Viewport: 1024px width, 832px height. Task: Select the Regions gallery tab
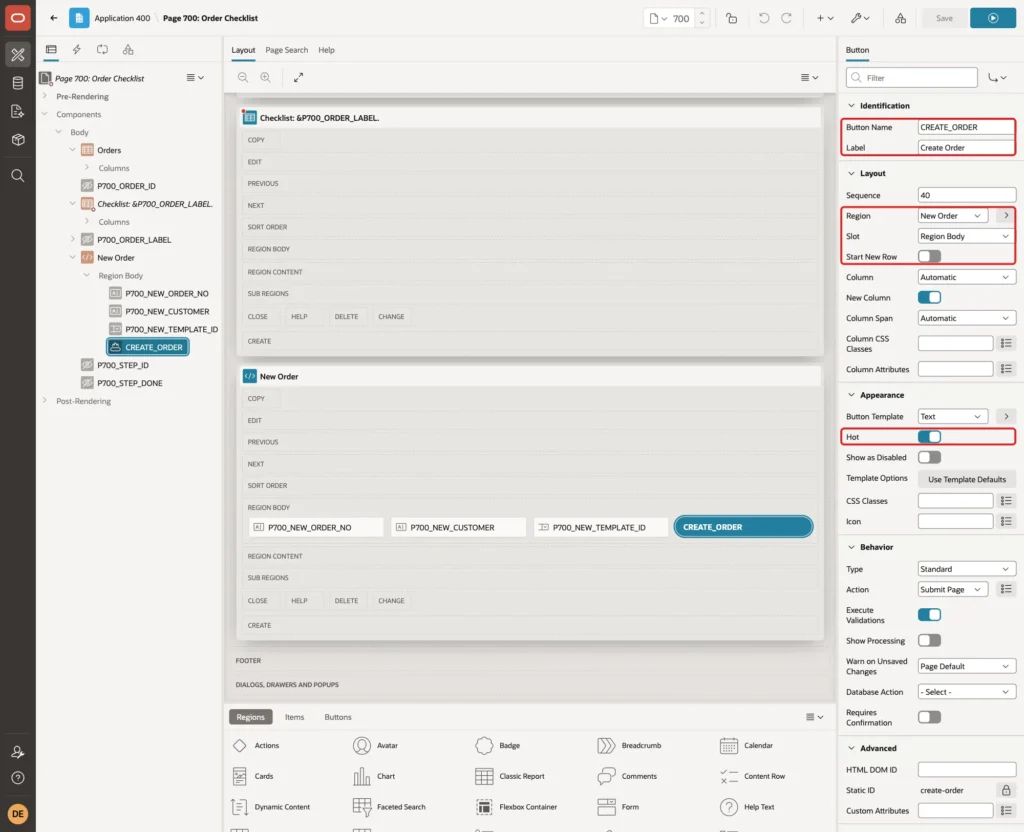[x=250, y=717]
